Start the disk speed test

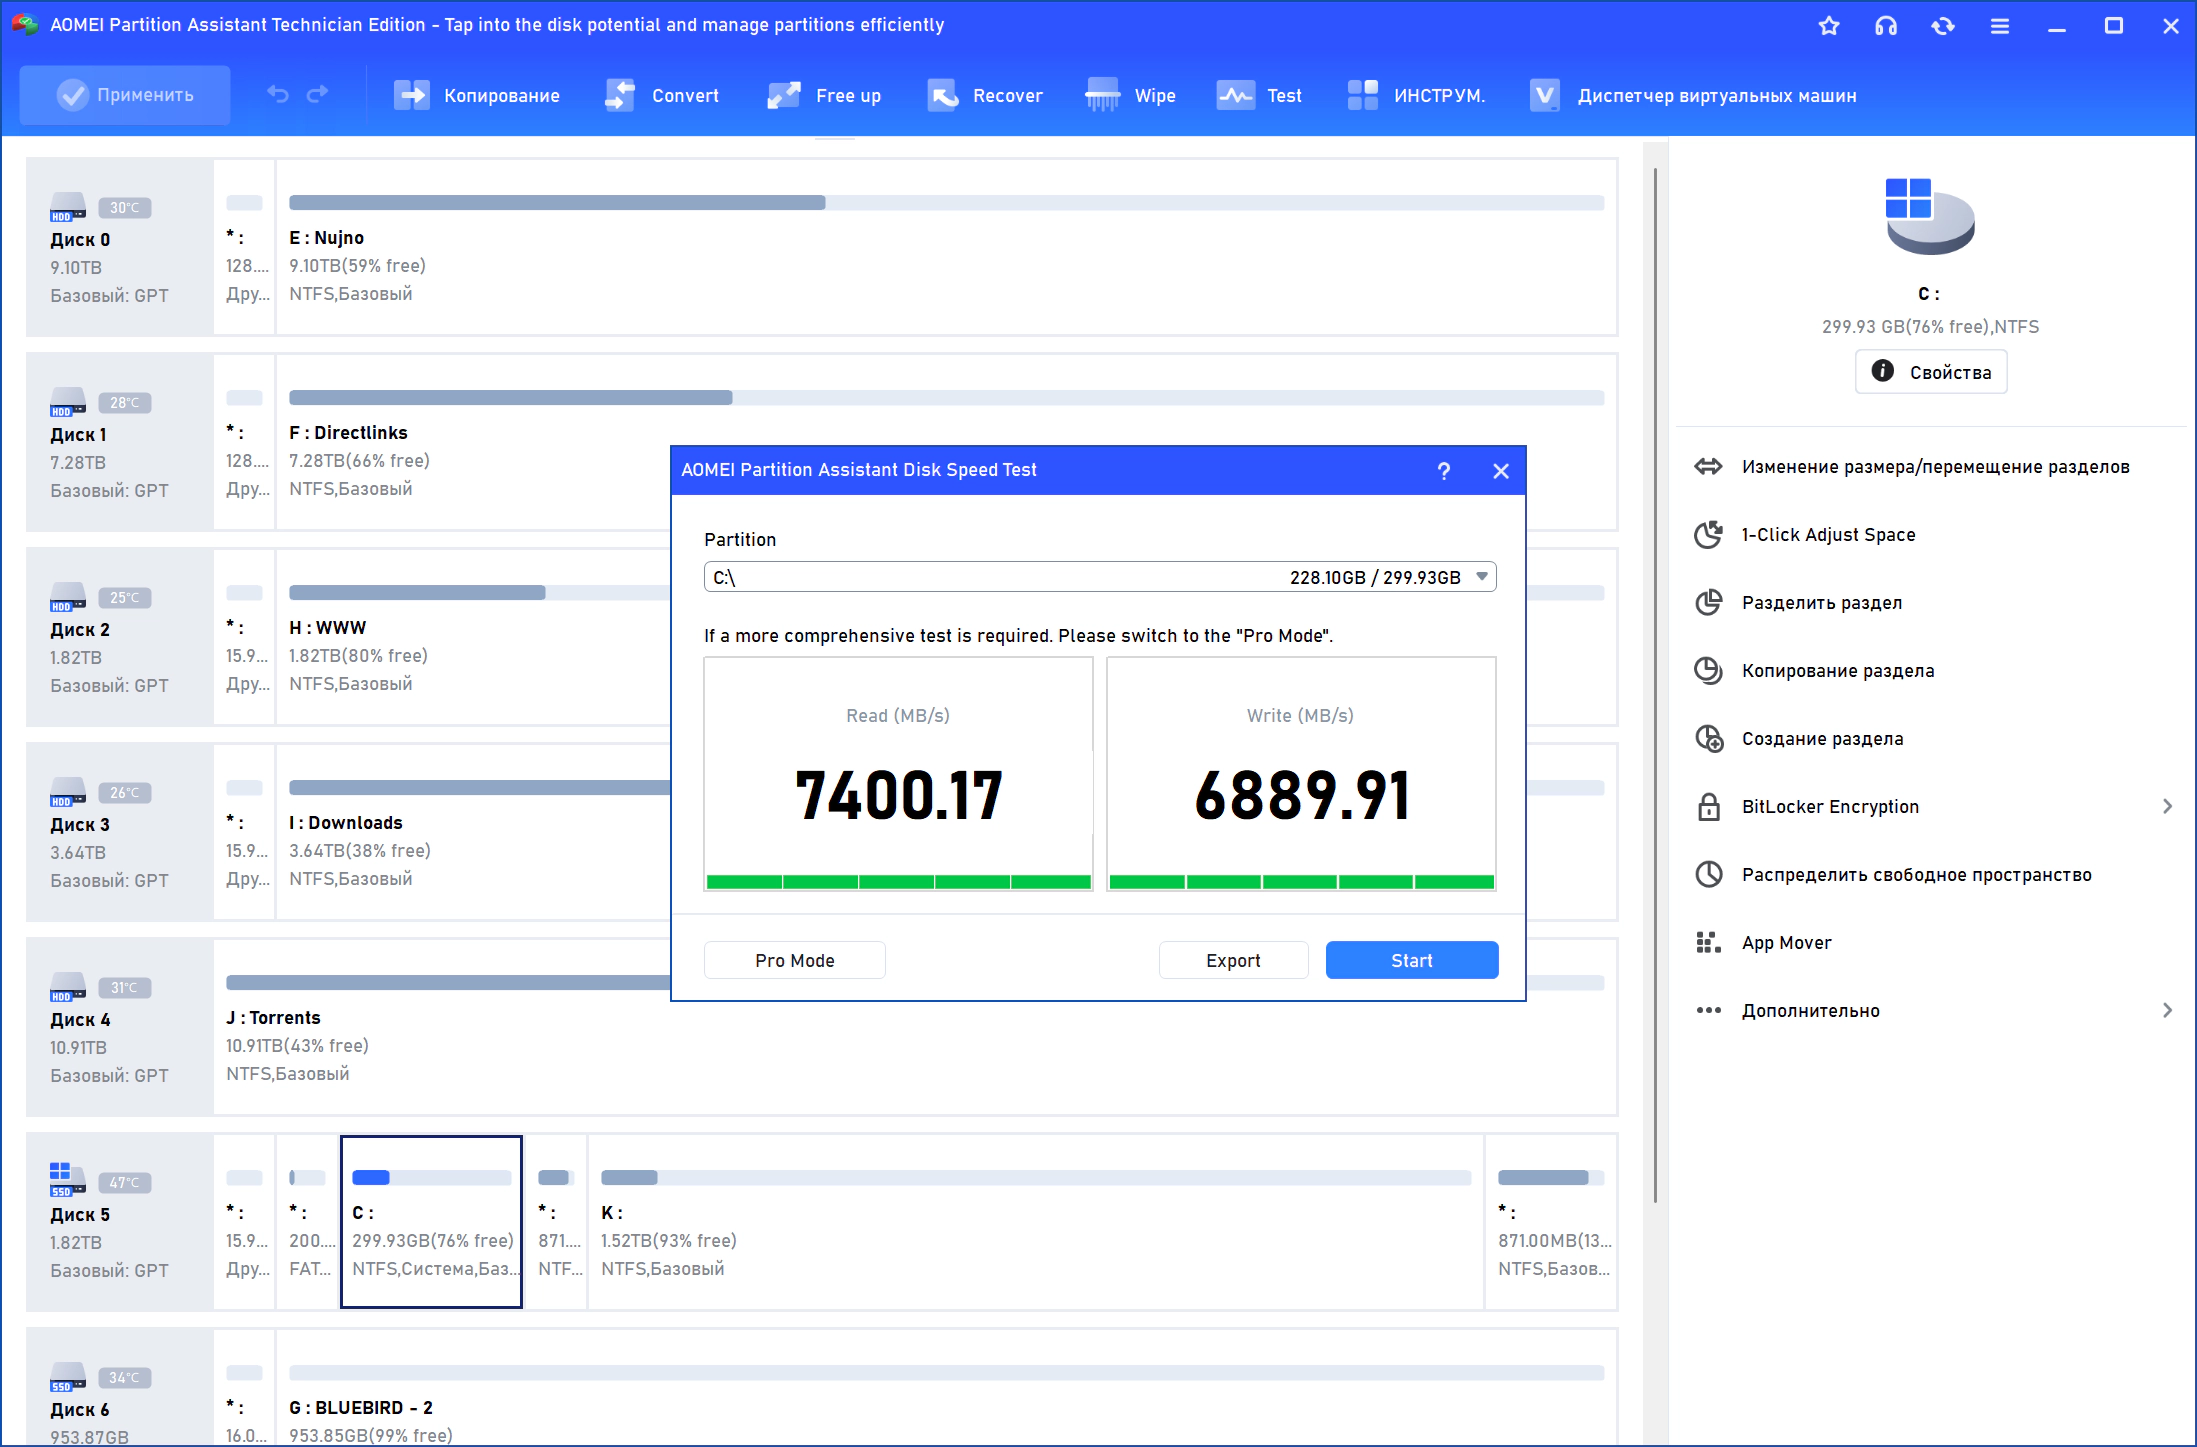click(x=1412, y=960)
